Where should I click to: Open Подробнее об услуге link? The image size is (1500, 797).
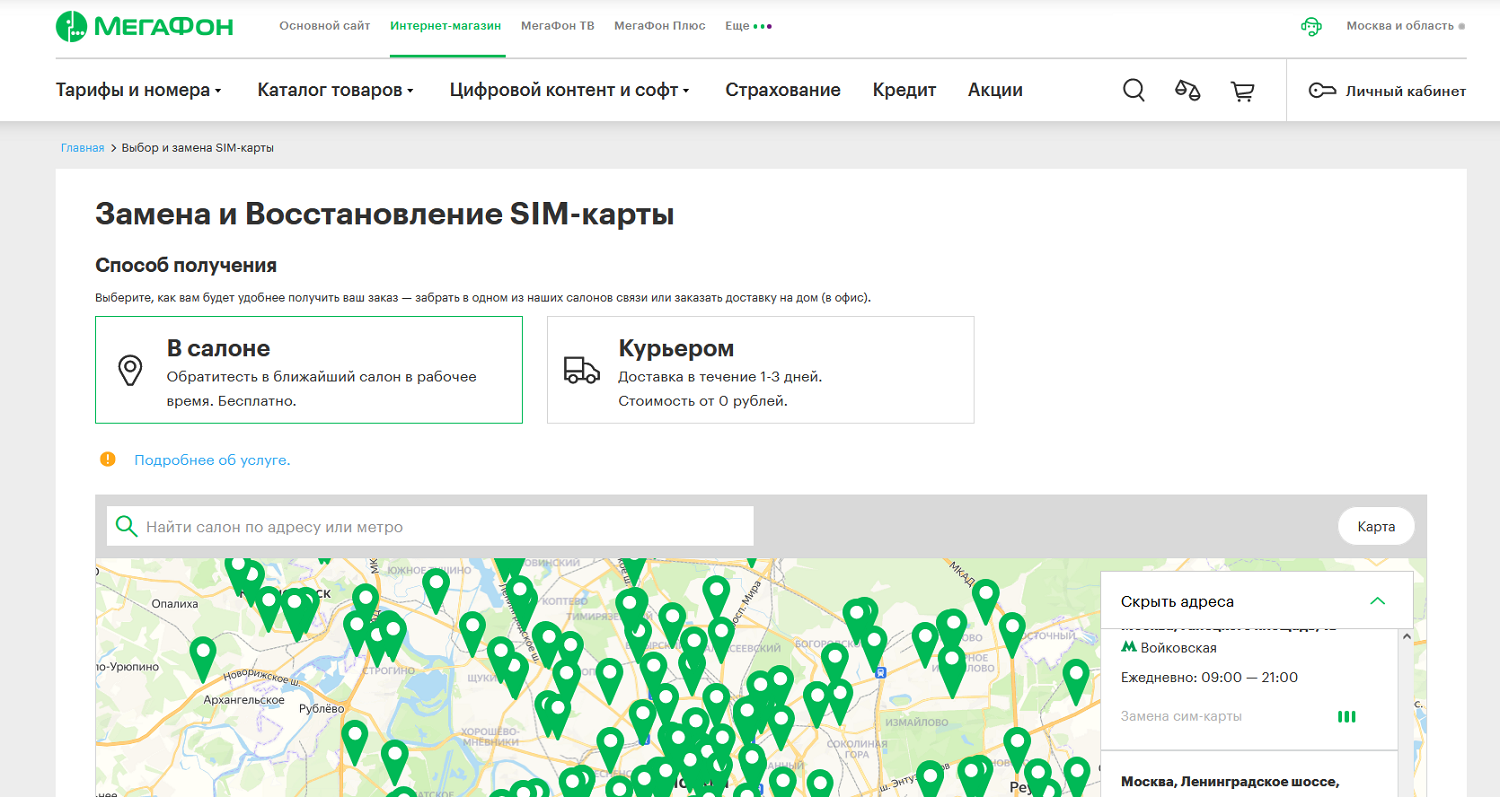tap(212, 460)
